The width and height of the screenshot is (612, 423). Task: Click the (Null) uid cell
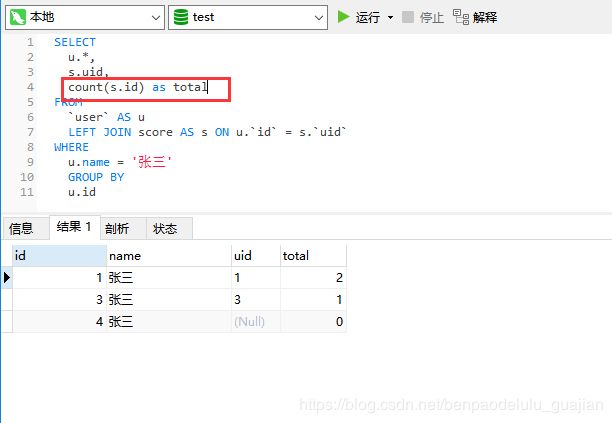(256, 322)
